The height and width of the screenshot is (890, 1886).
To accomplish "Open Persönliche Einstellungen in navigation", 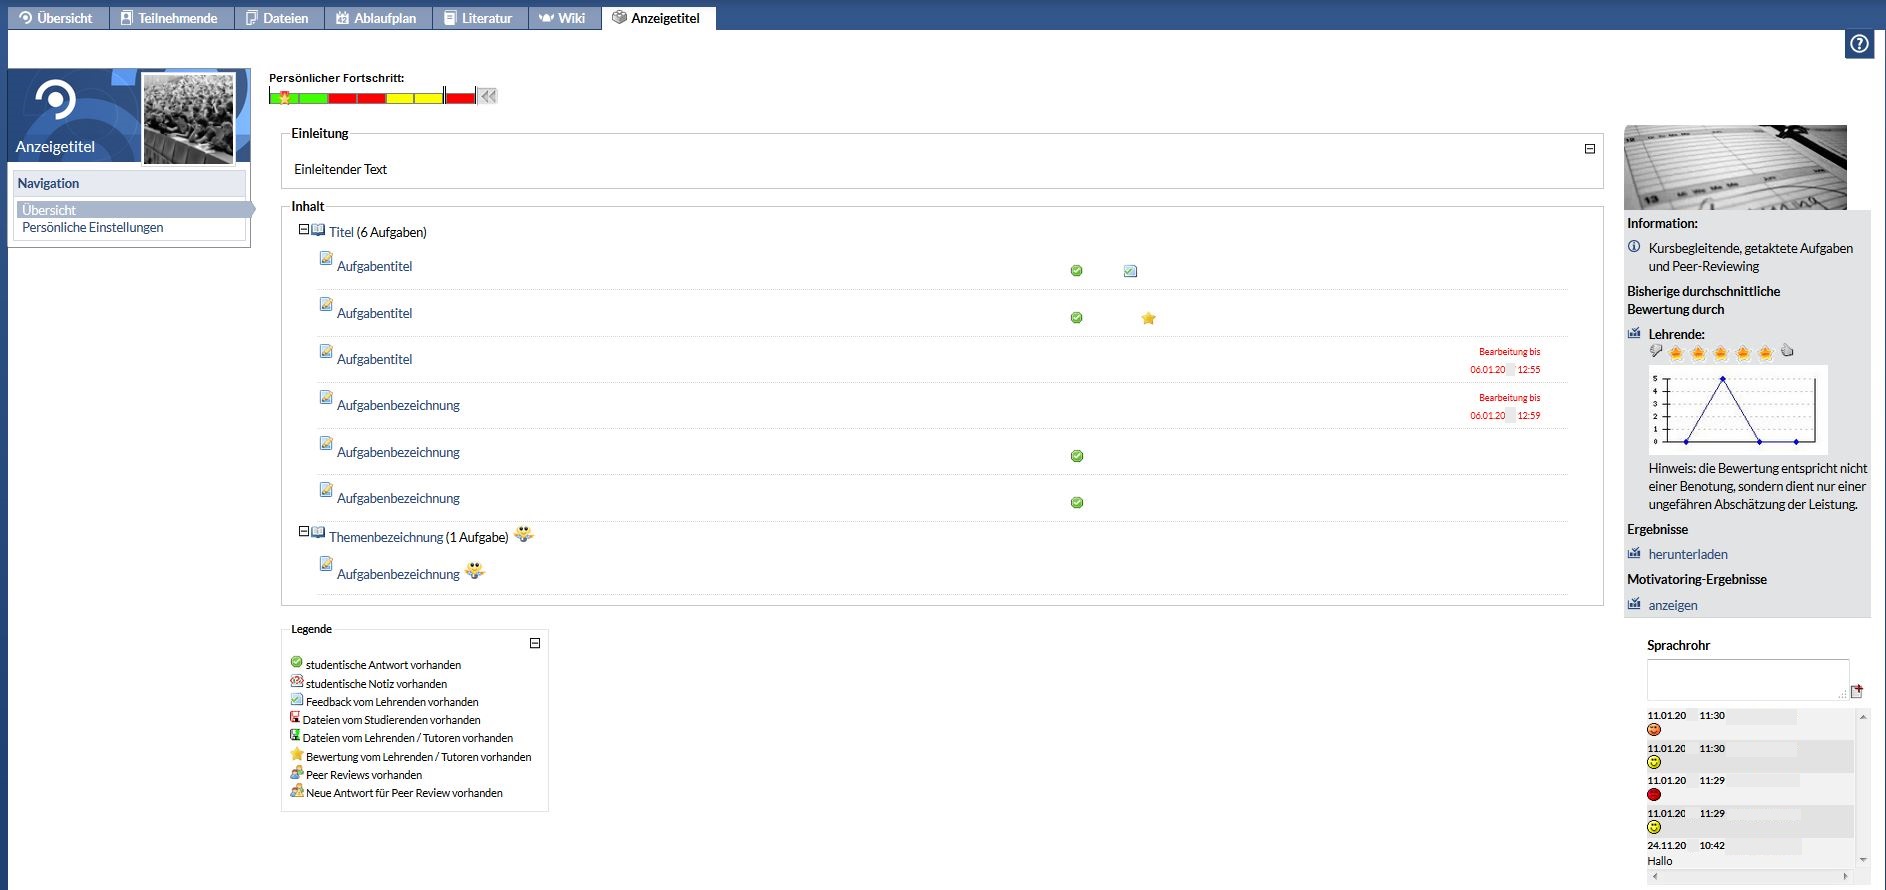I will 93,228.
